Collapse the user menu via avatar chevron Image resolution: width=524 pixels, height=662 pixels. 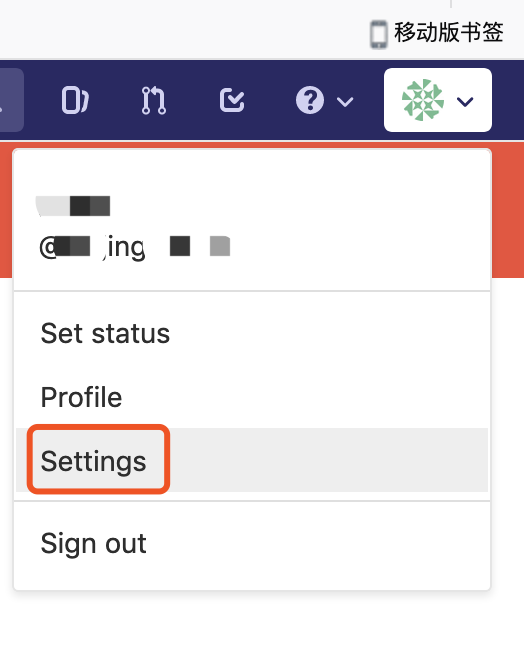pyautogui.click(x=465, y=101)
